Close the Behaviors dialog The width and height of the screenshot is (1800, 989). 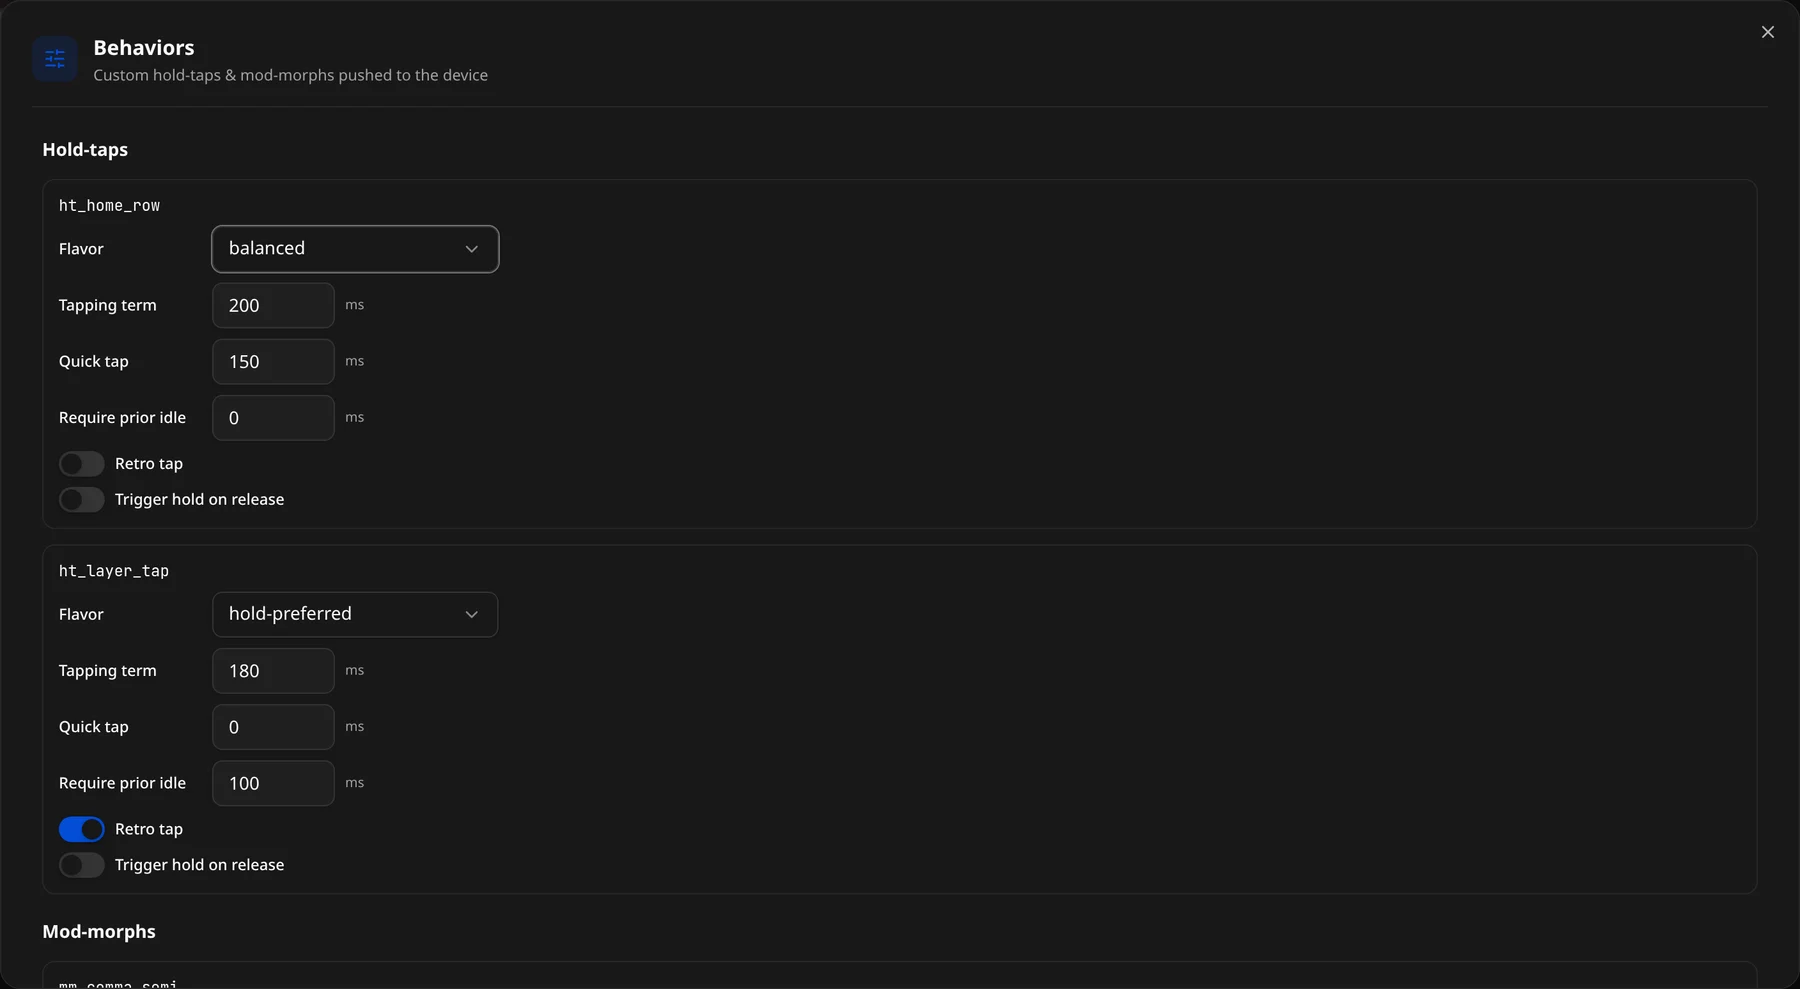(1768, 32)
